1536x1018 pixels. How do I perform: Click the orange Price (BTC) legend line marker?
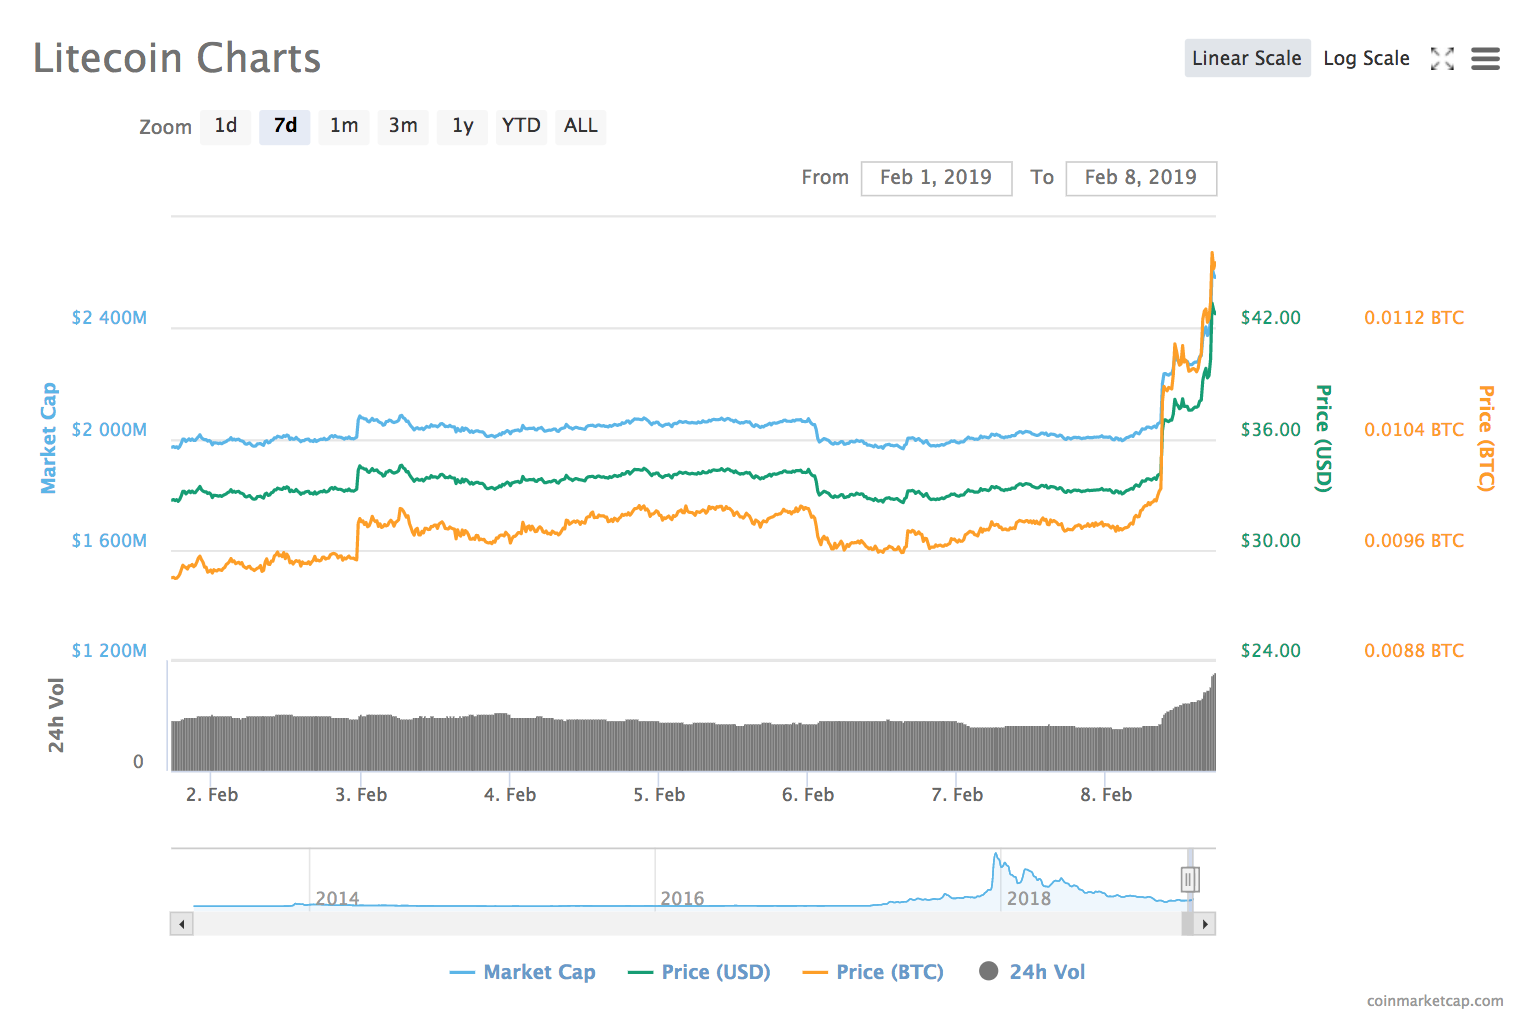[x=816, y=971]
